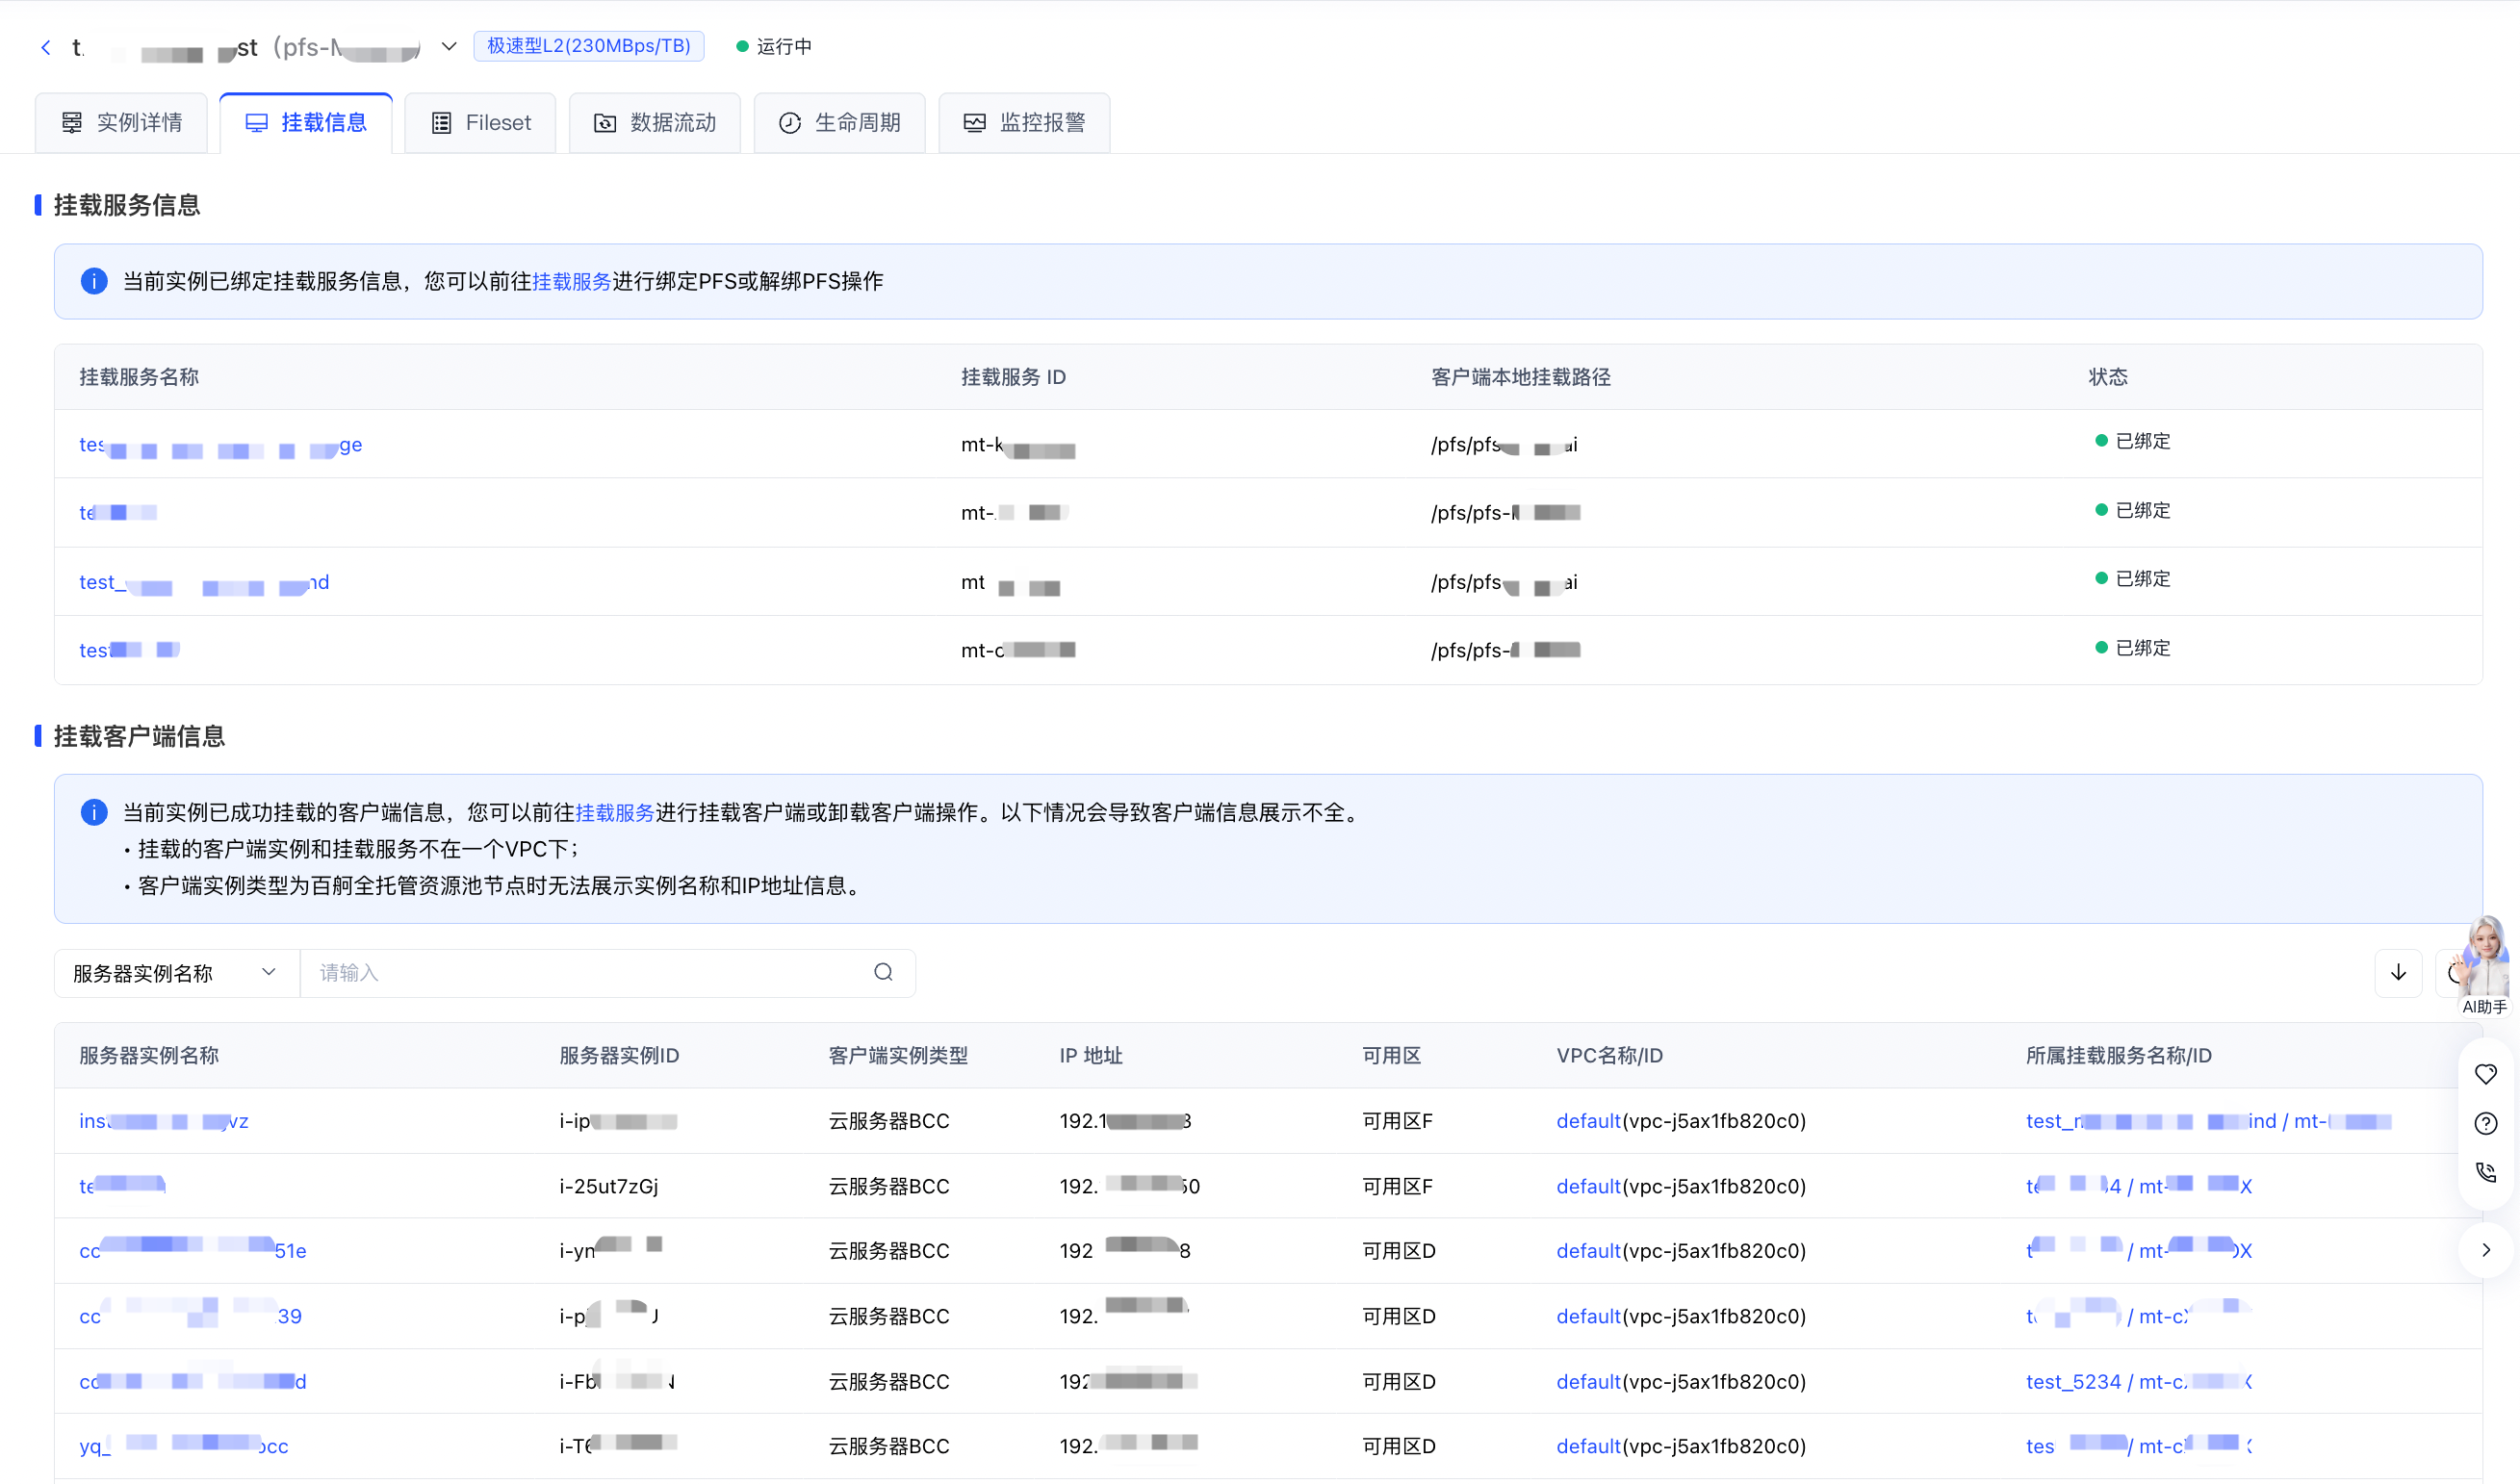Screen dimensions: 2520x1484
Task: Open the 生命周期 tab
Action: click(840, 123)
